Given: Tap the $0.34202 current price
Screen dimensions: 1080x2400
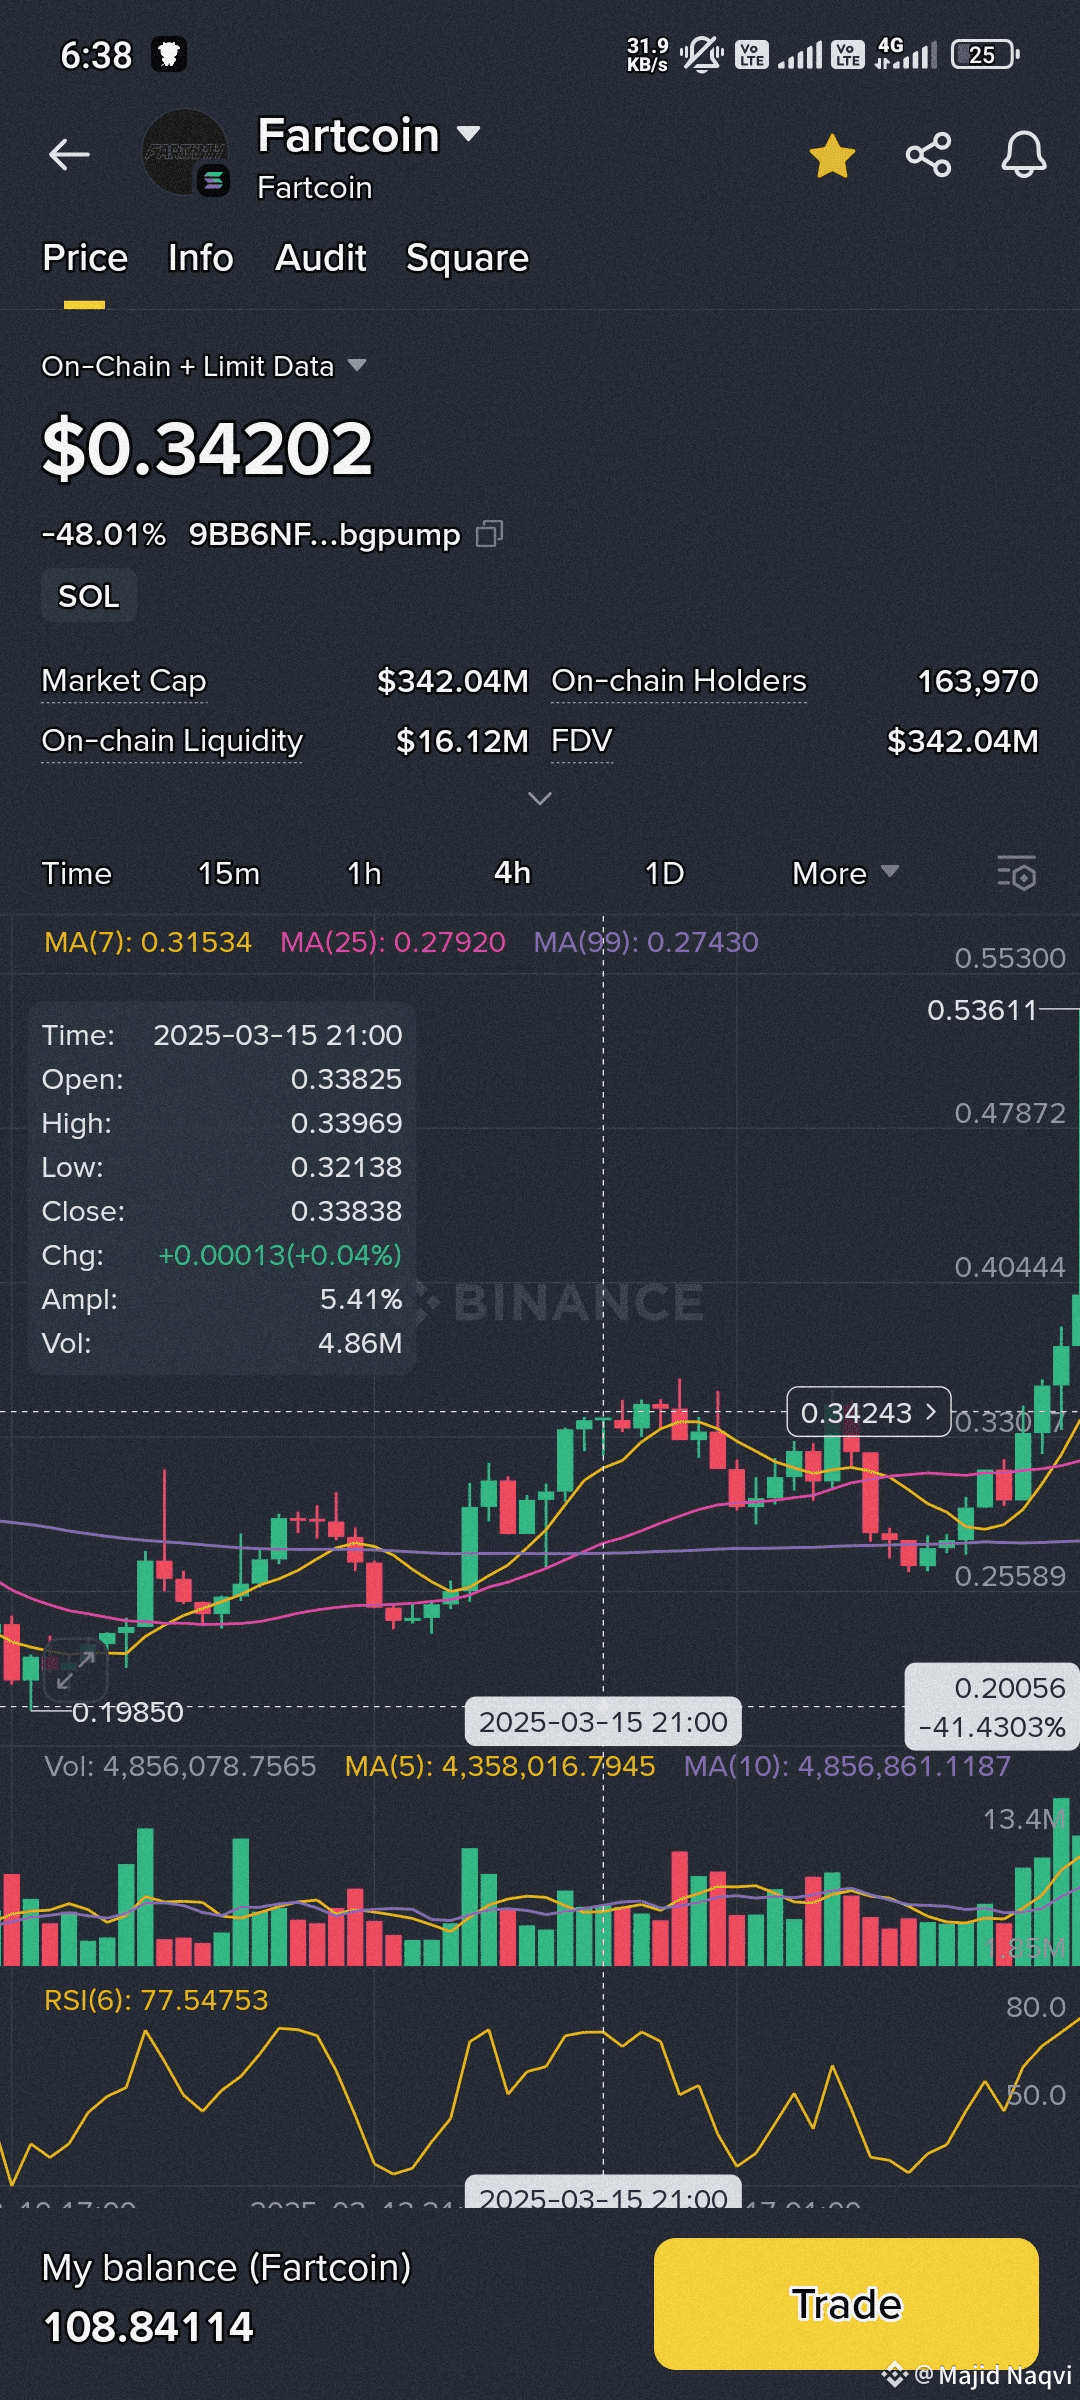Looking at the screenshot, I should coord(207,448).
